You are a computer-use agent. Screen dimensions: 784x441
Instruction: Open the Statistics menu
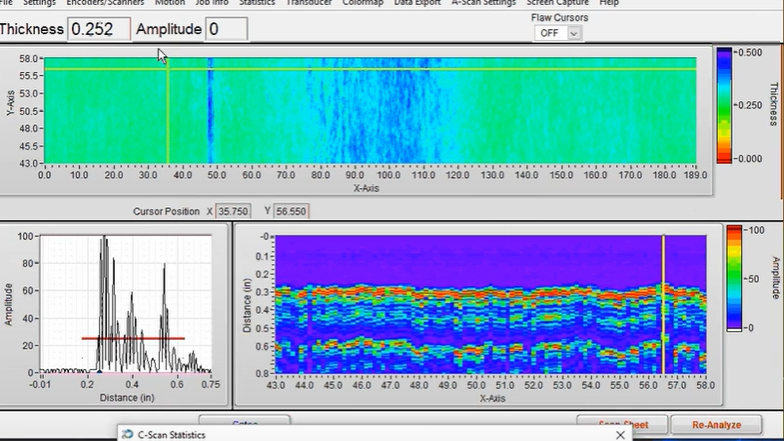(257, 3)
